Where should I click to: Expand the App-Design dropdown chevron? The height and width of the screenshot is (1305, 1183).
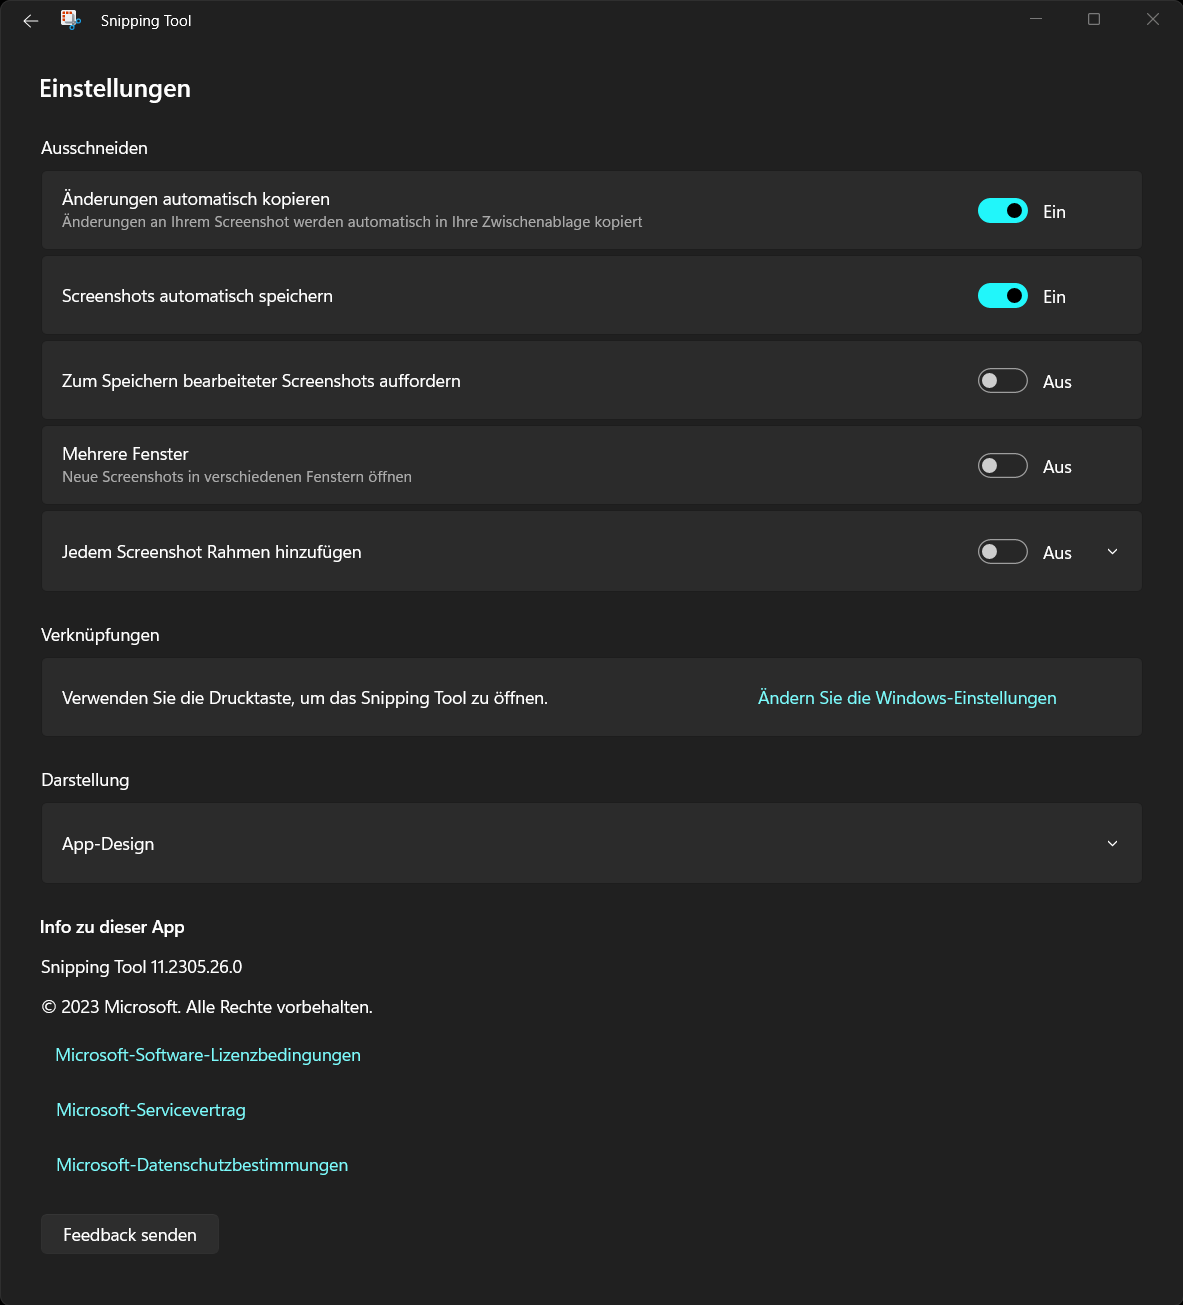pyautogui.click(x=1112, y=844)
